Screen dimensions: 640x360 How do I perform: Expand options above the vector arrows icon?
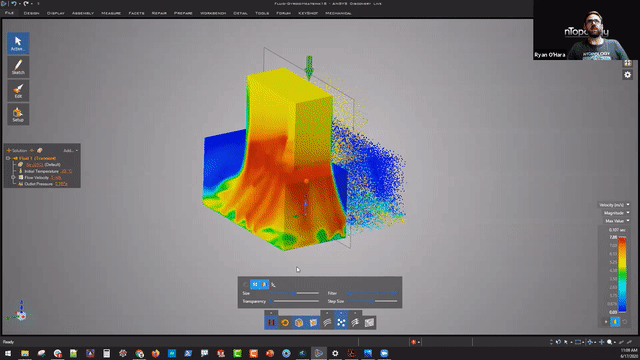tap(355, 313)
